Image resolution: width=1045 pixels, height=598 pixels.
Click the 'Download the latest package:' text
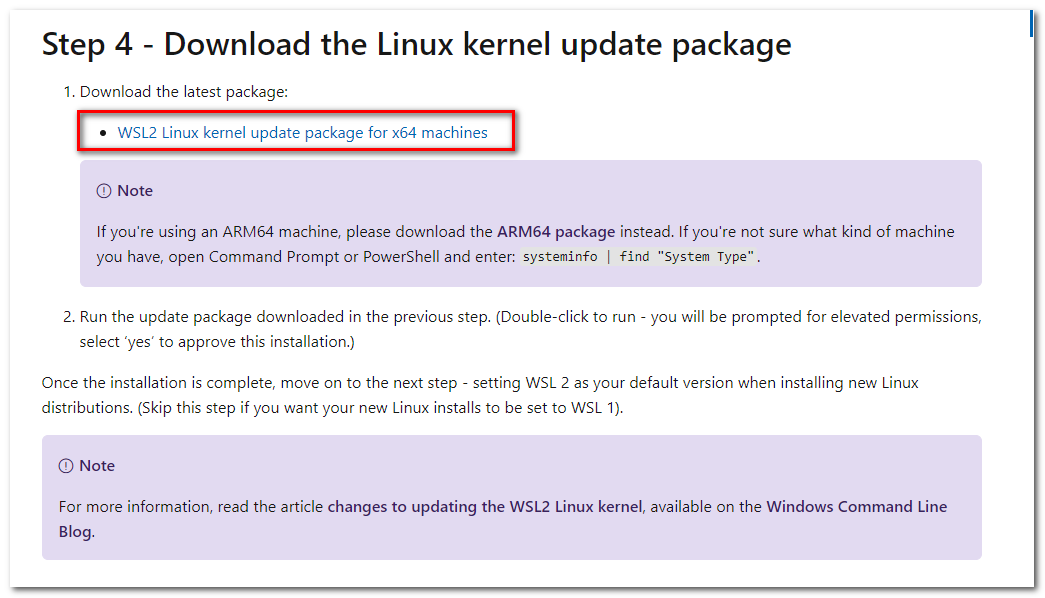click(x=184, y=92)
